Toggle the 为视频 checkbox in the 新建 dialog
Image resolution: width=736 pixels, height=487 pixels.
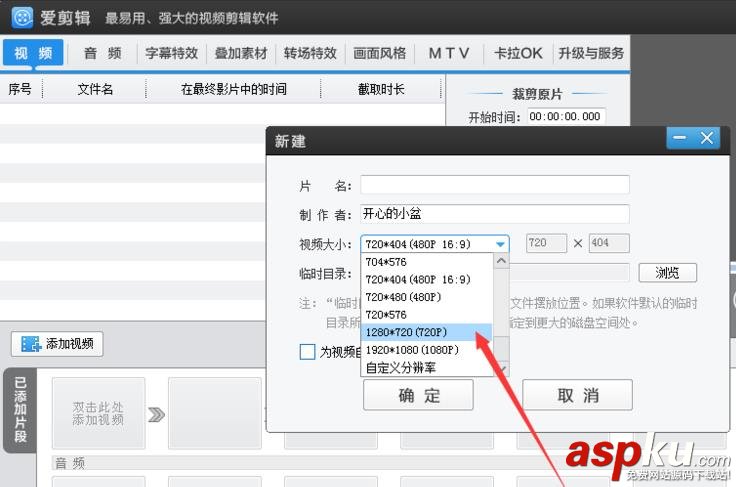[307, 351]
